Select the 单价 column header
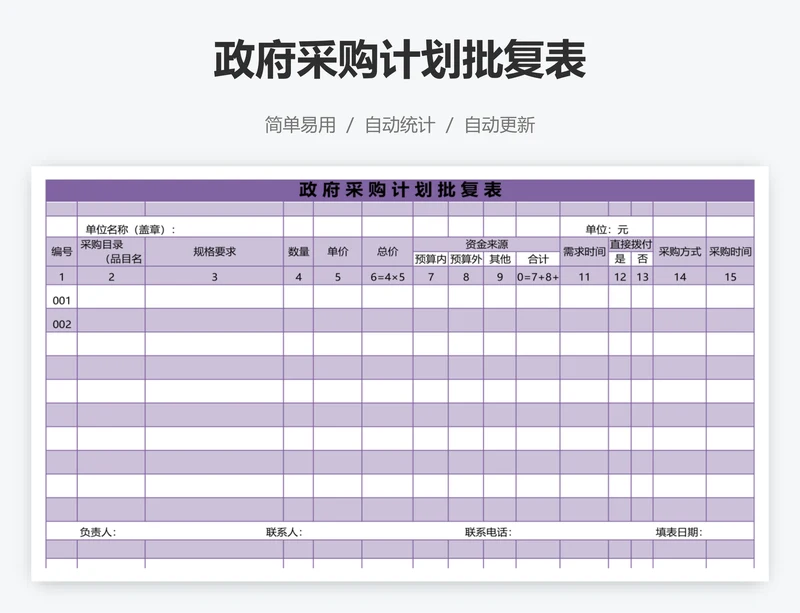The height and width of the screenshot is (613, 800). (338, 252)
